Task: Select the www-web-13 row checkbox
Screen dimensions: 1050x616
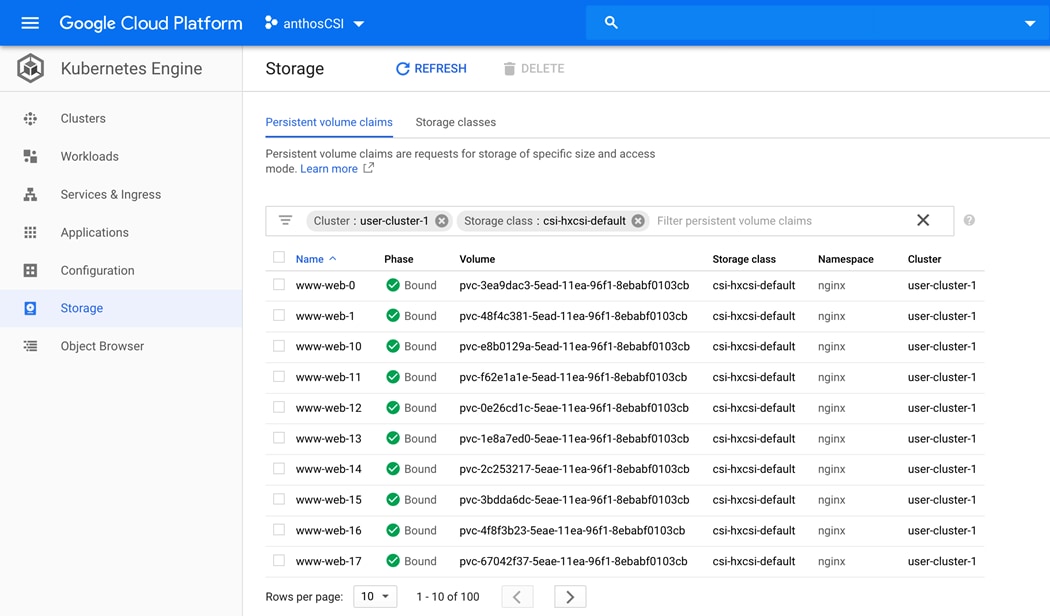Action: [279, 438]
